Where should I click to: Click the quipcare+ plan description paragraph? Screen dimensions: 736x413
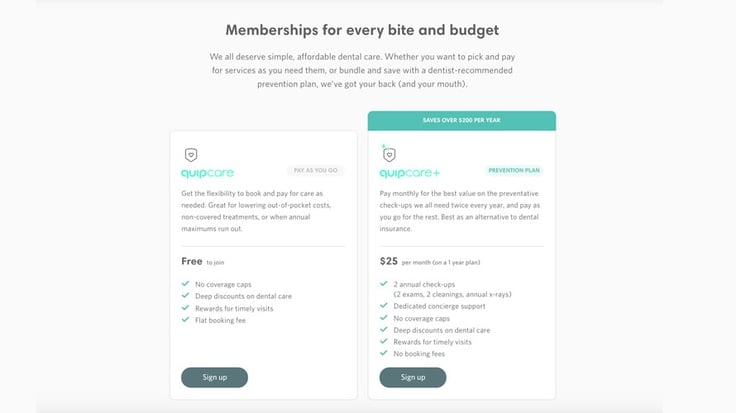(460, 211)
